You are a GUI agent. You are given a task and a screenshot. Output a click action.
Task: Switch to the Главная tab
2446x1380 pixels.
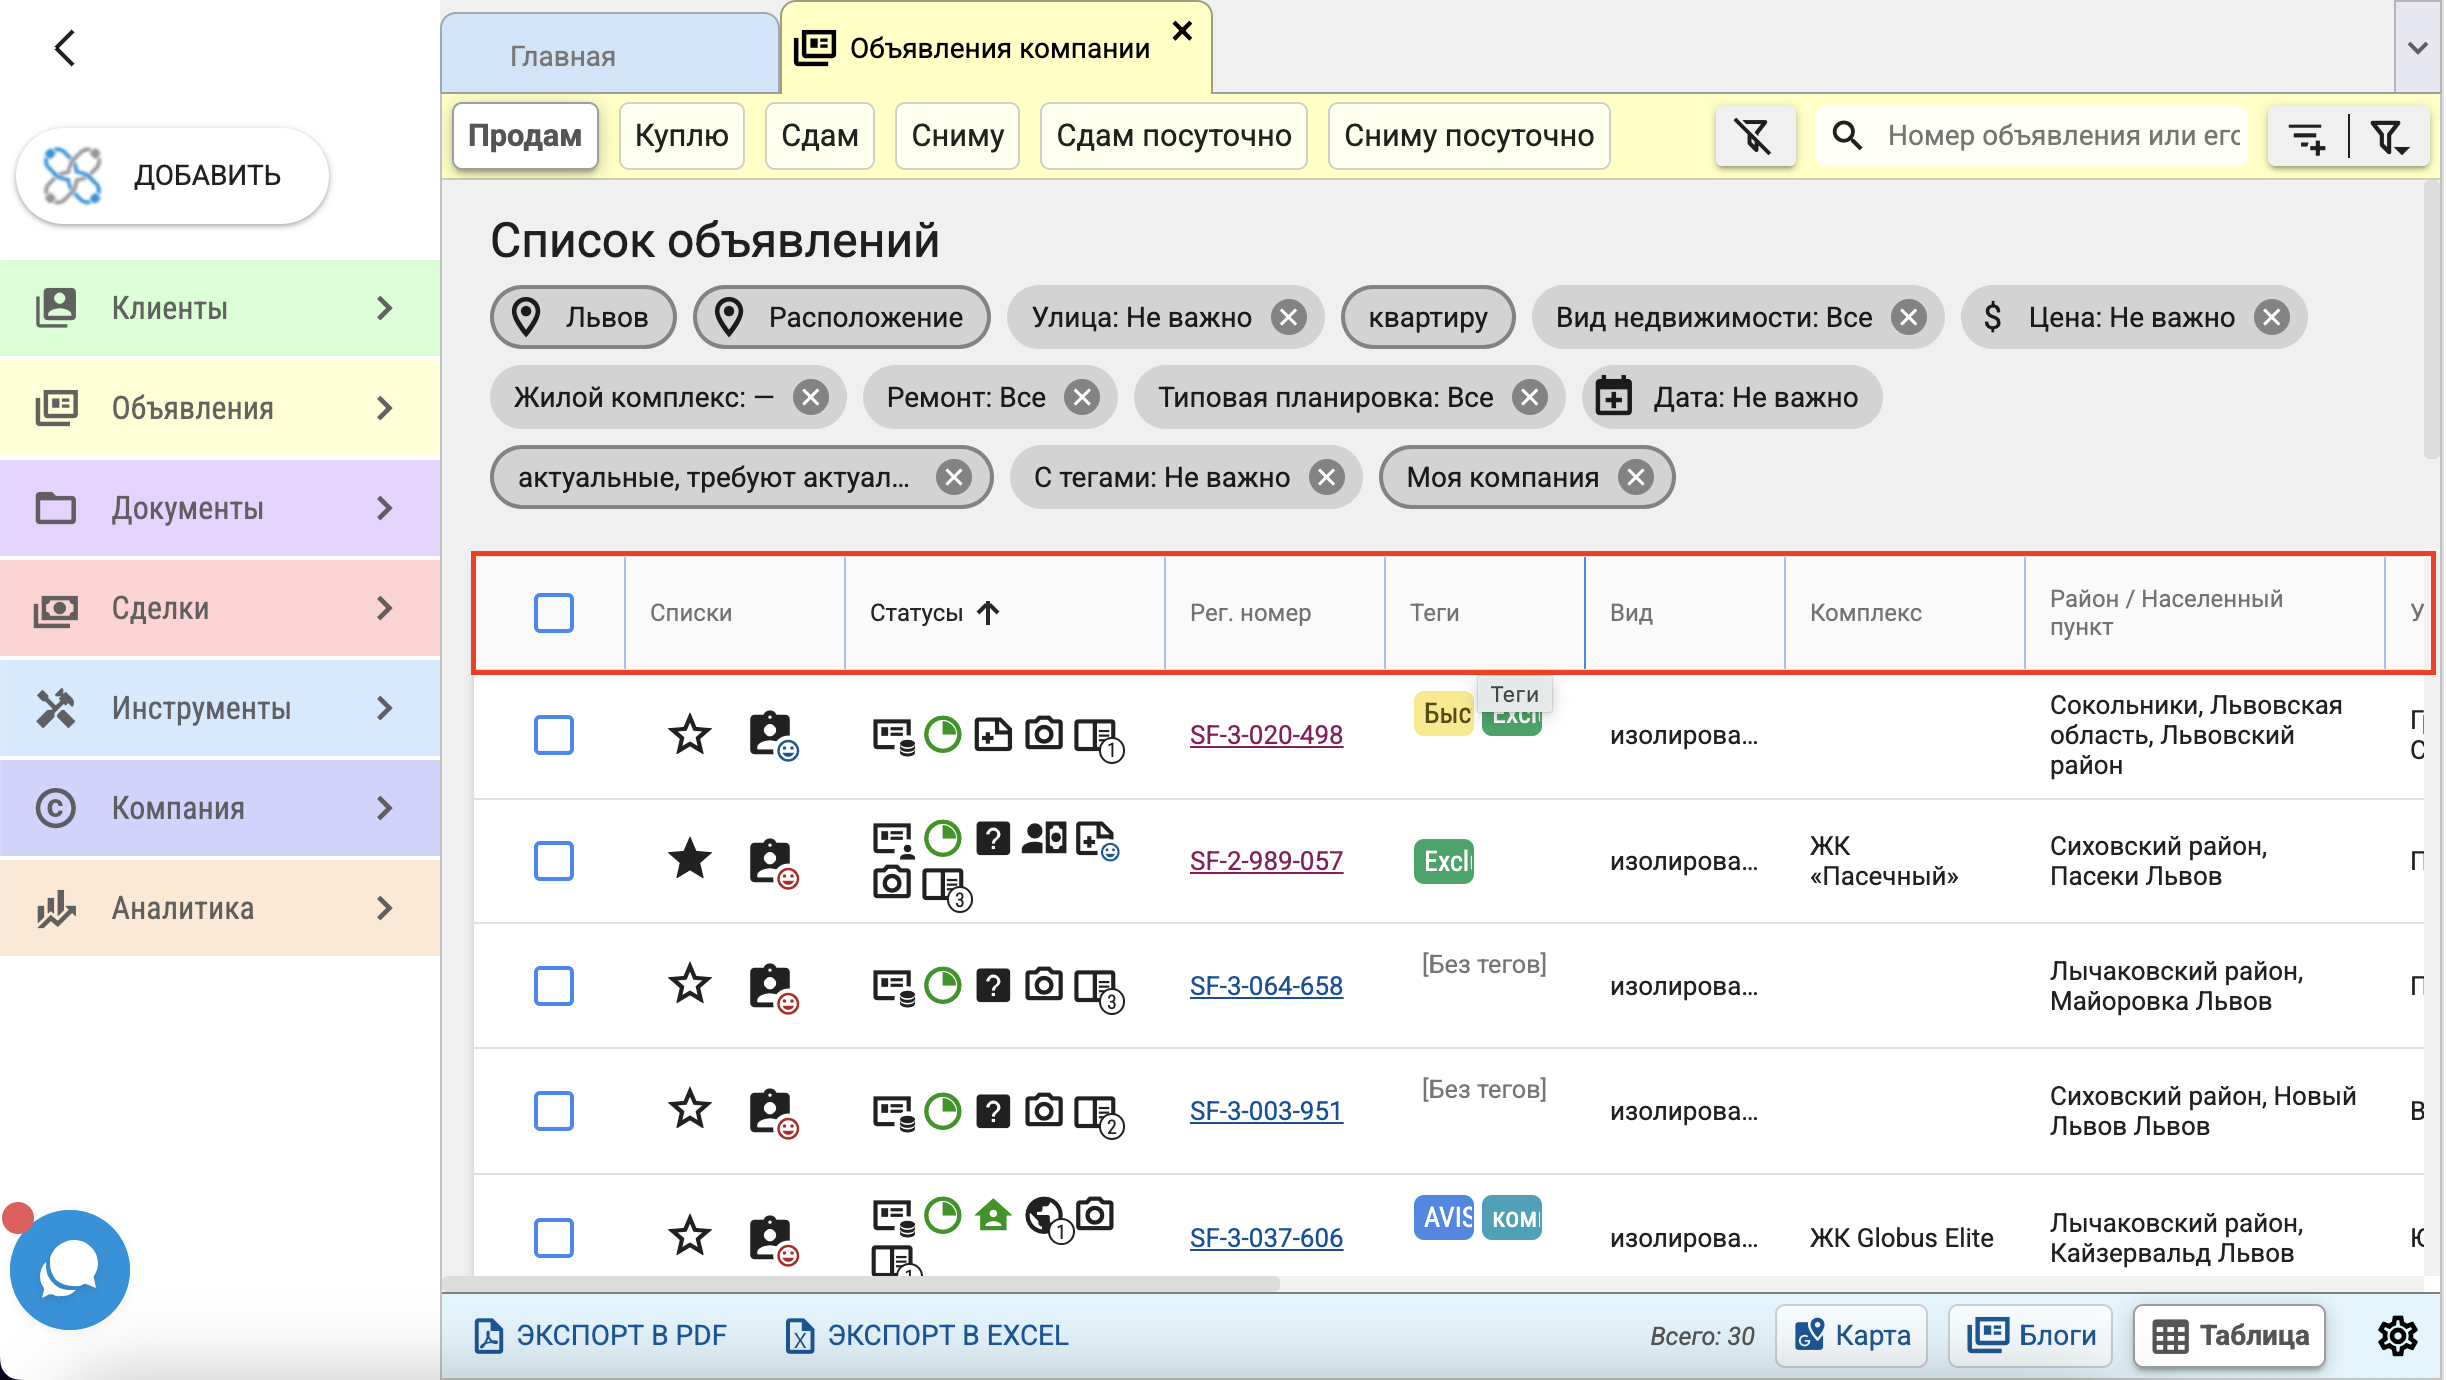(609, 55)
